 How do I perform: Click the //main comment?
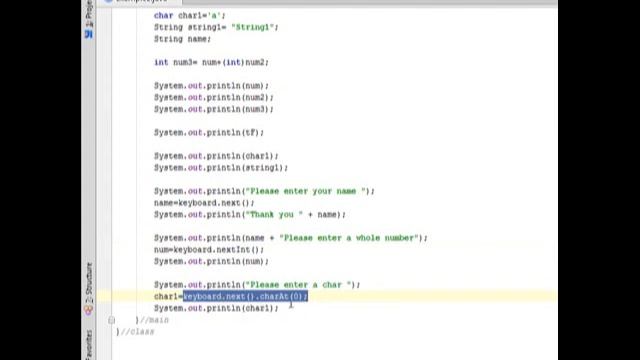pos(154,320)
